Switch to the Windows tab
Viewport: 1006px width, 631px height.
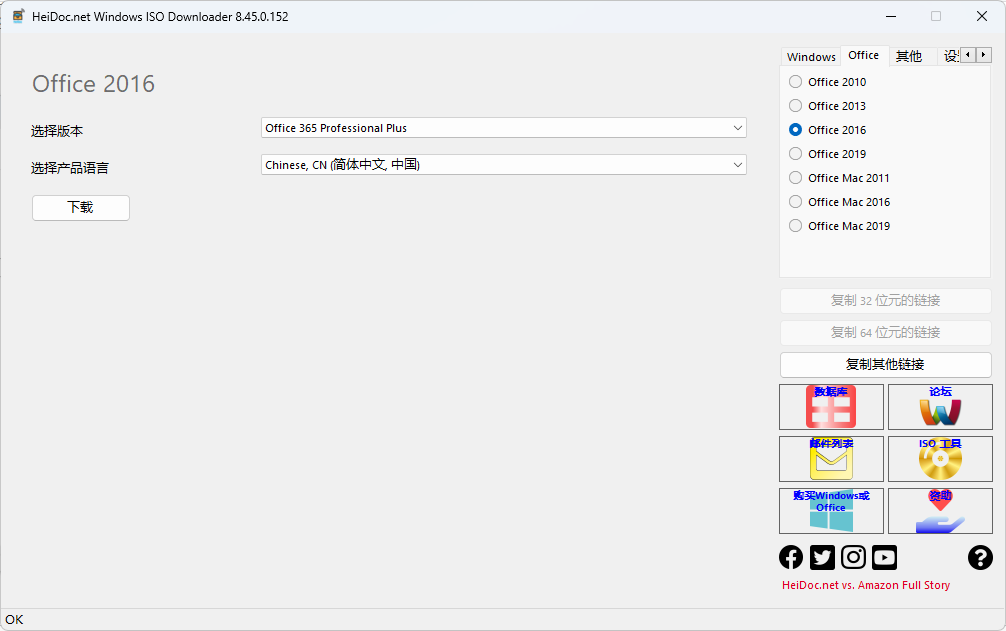[811, 57]
